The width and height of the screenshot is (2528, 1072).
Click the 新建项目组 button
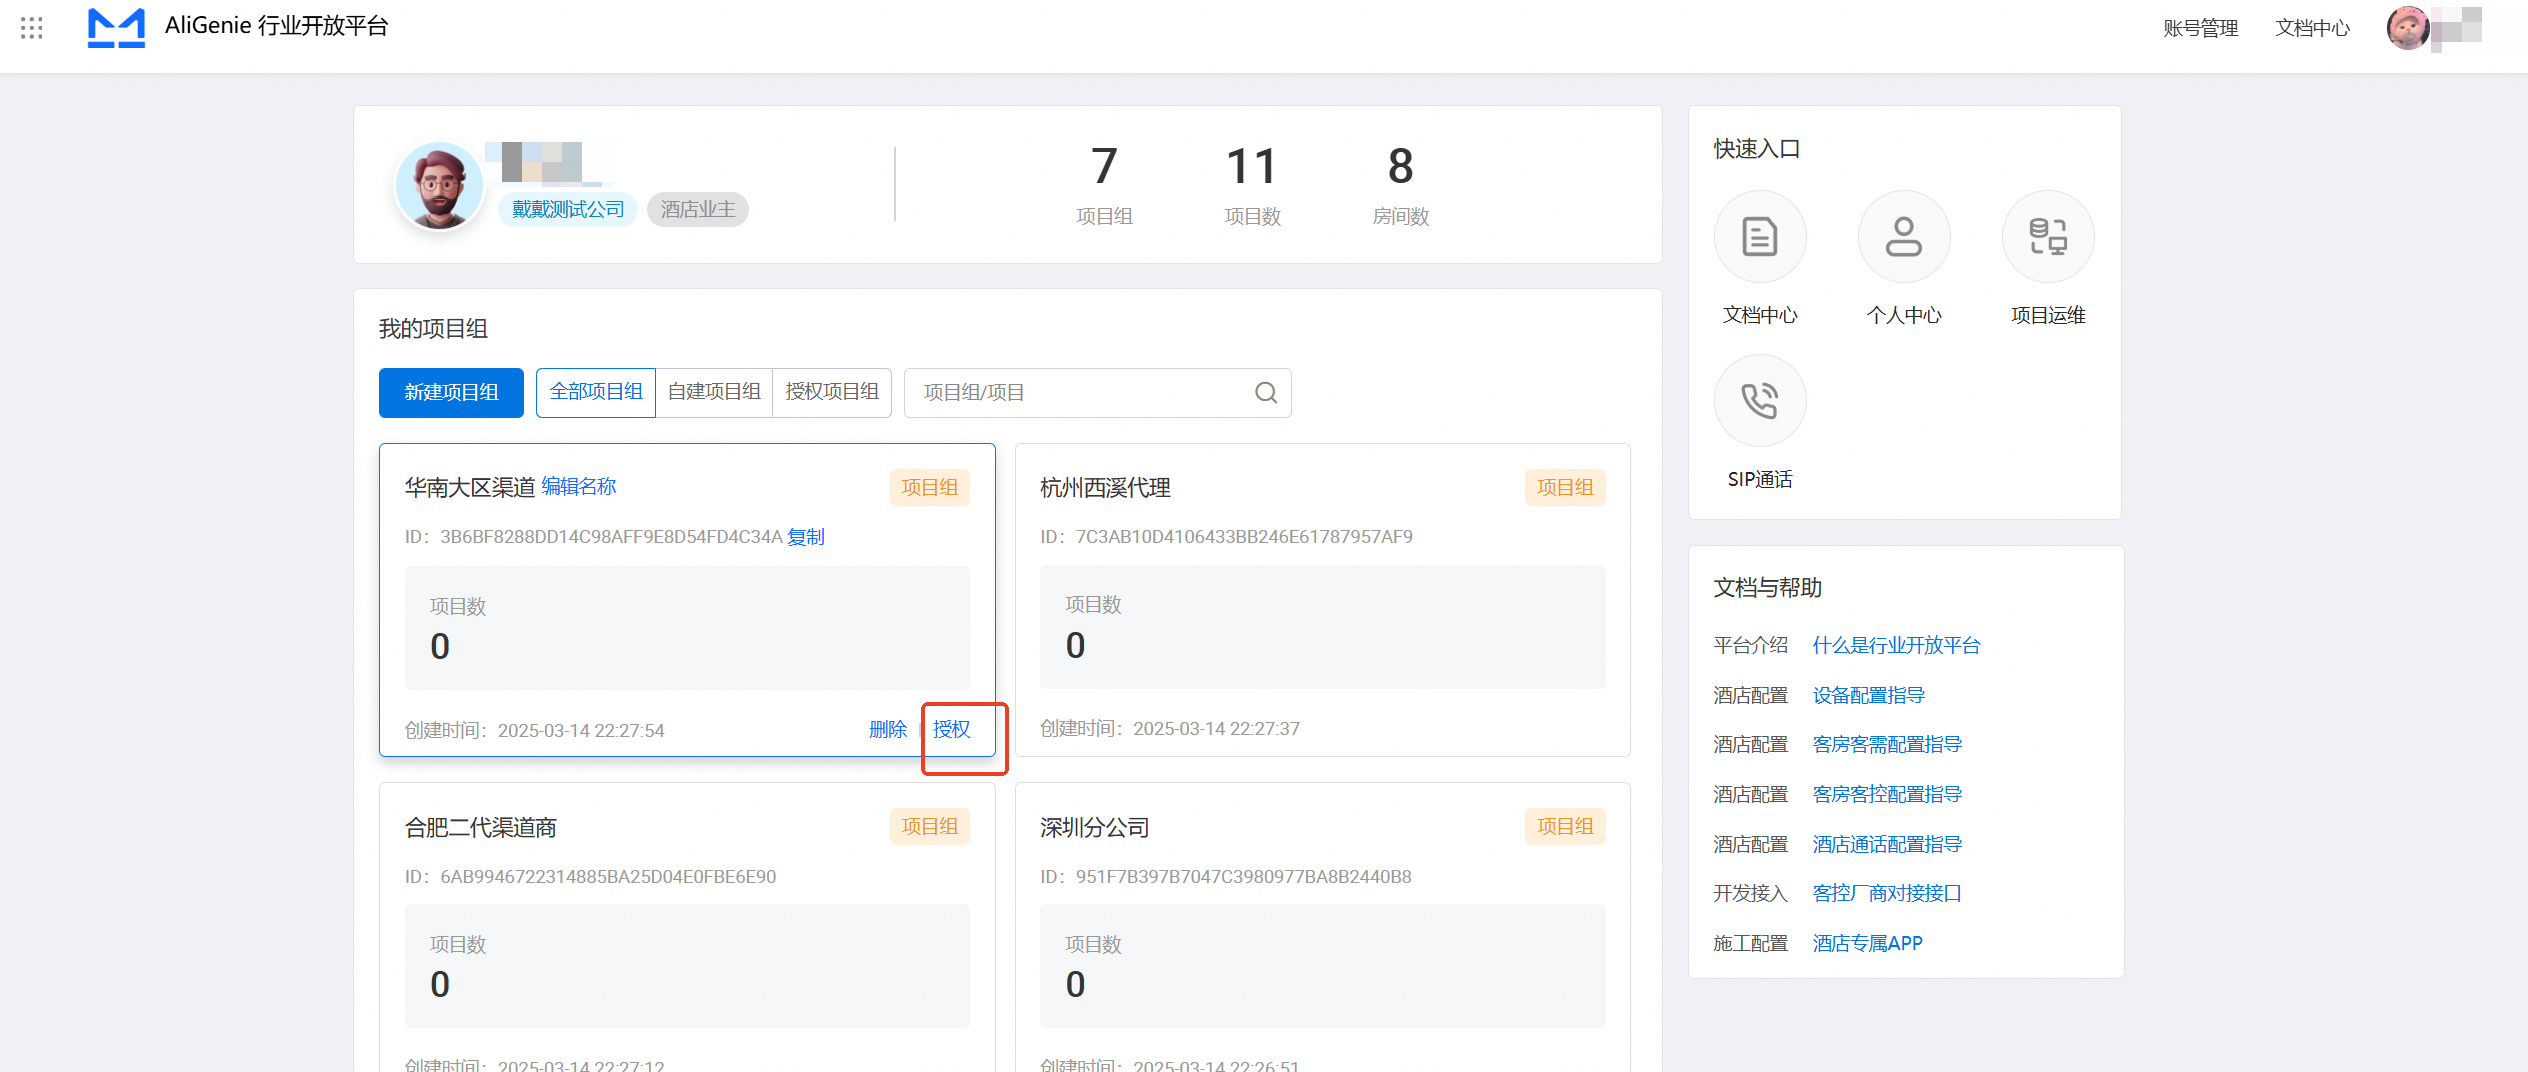(x=451, y=392)
